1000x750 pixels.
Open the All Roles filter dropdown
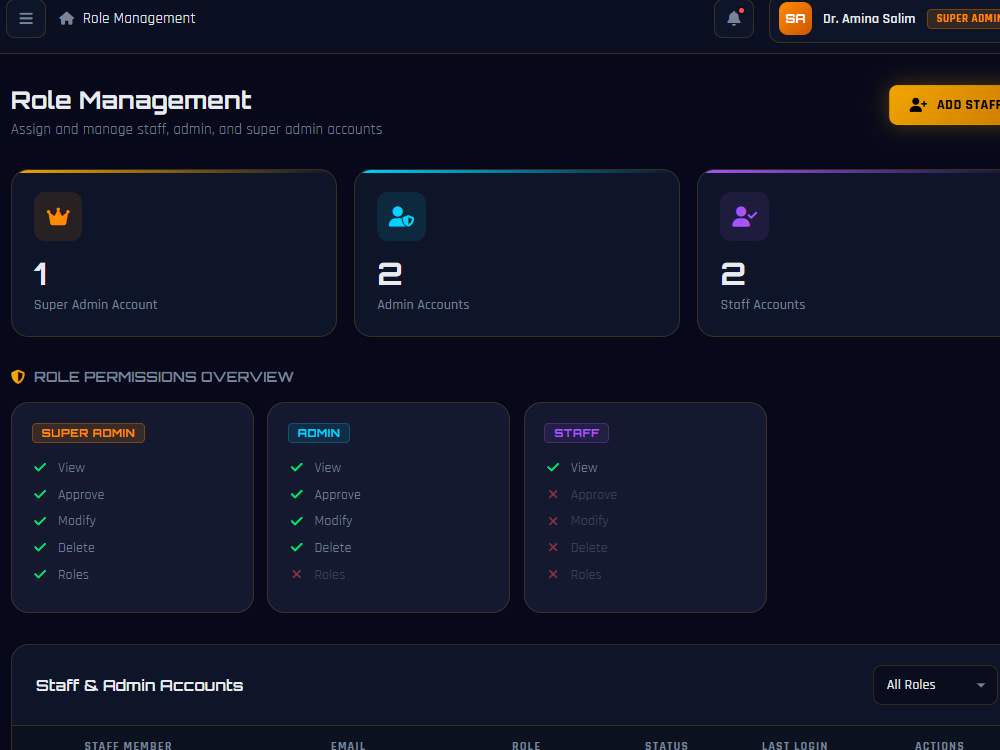935,685
